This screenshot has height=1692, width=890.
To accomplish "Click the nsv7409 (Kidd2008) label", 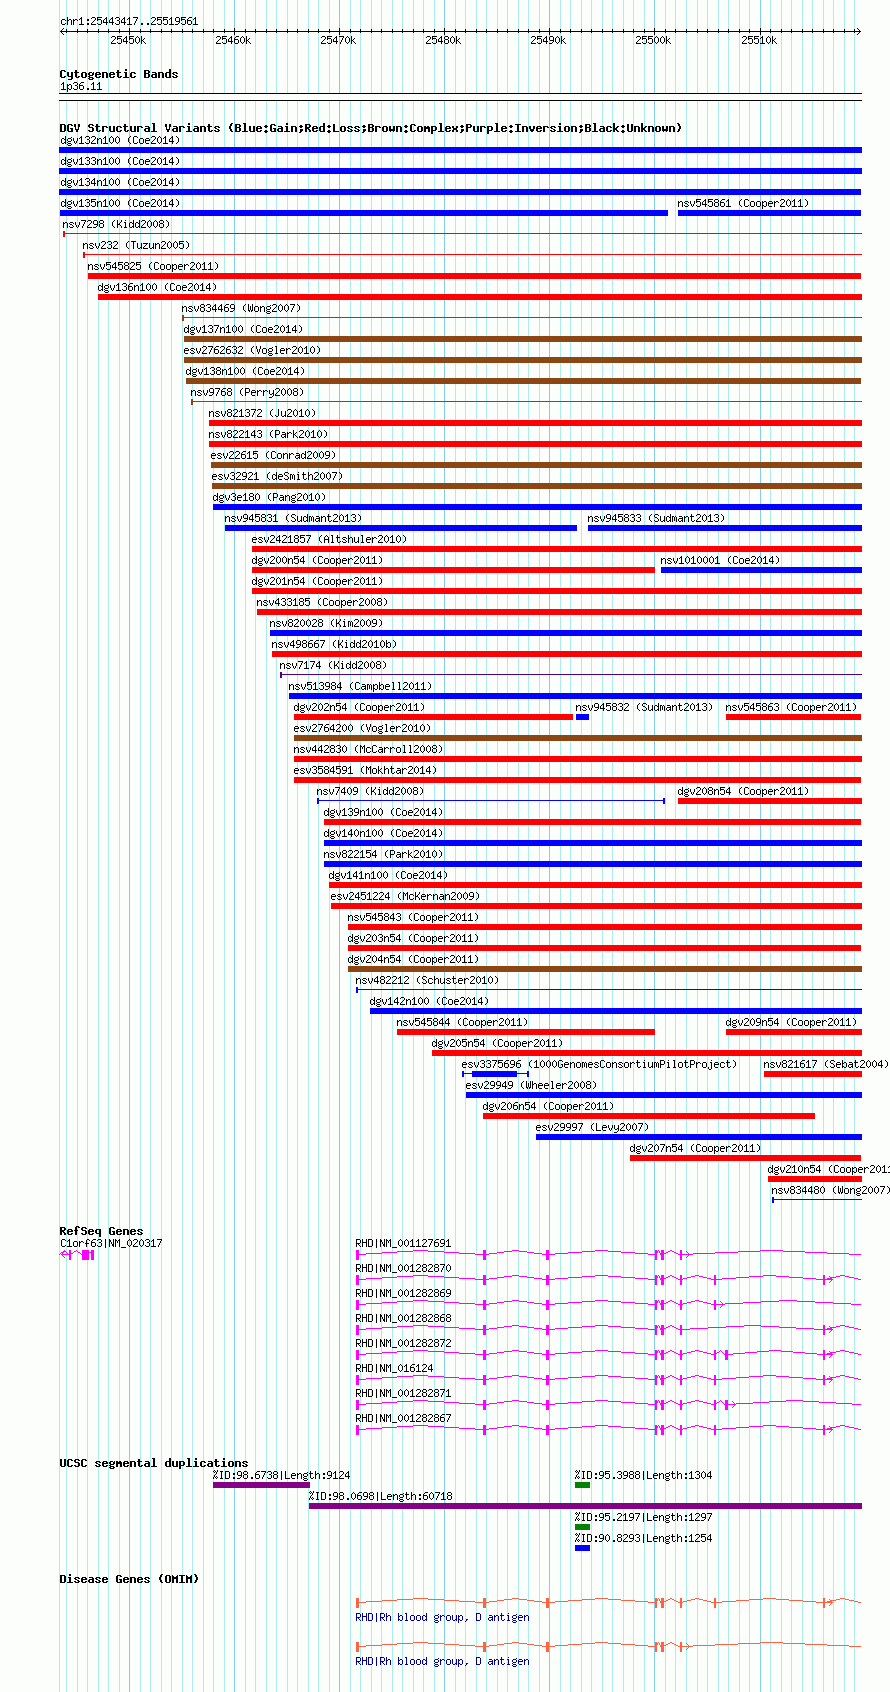I will click(370, 791).
